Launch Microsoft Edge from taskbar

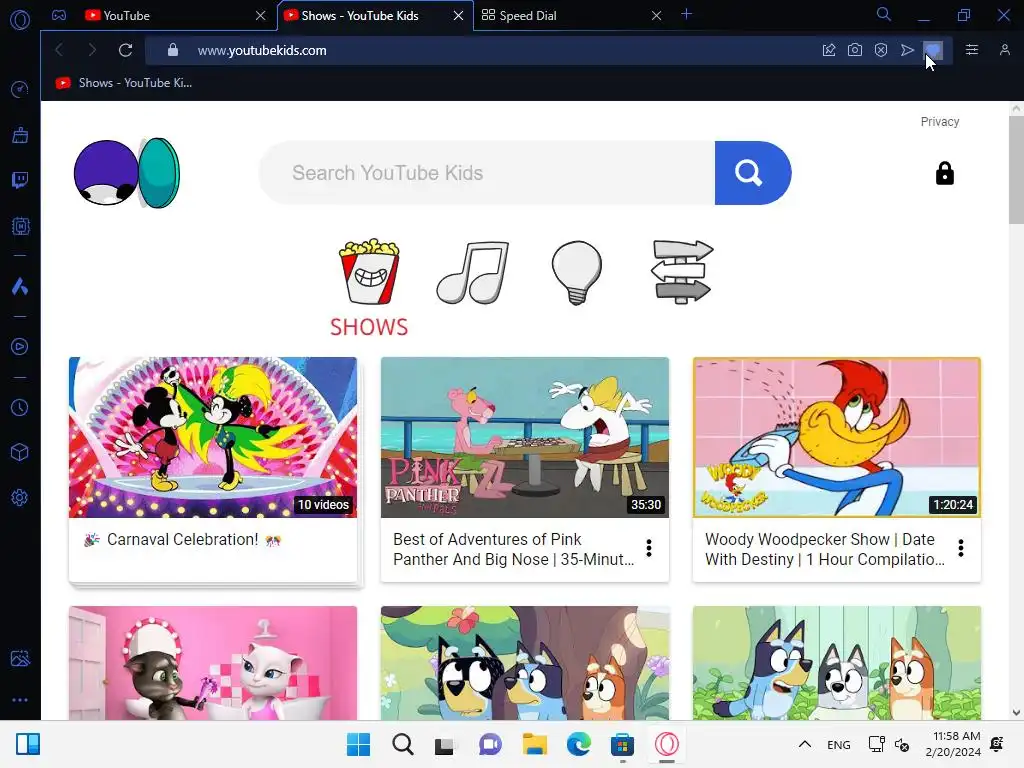pyautogui.click(x=579, y=744)
